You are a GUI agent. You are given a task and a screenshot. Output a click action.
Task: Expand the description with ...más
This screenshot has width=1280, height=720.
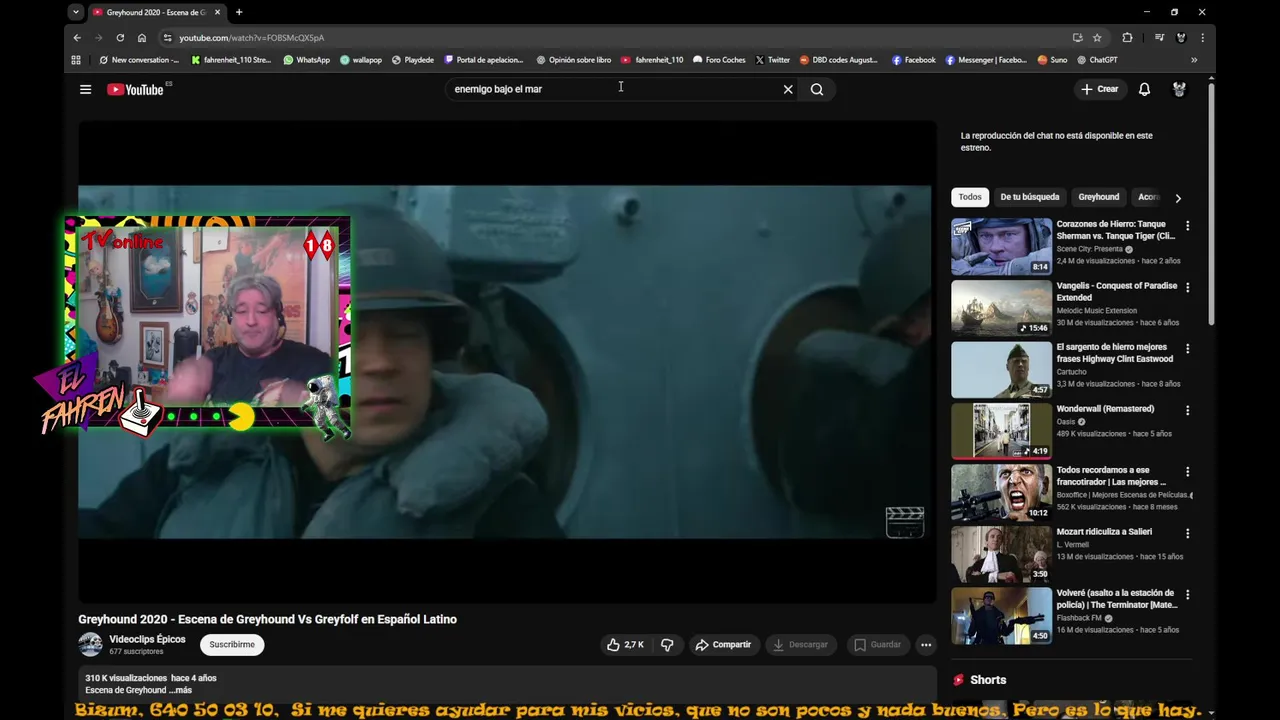(x=180, y=690)
